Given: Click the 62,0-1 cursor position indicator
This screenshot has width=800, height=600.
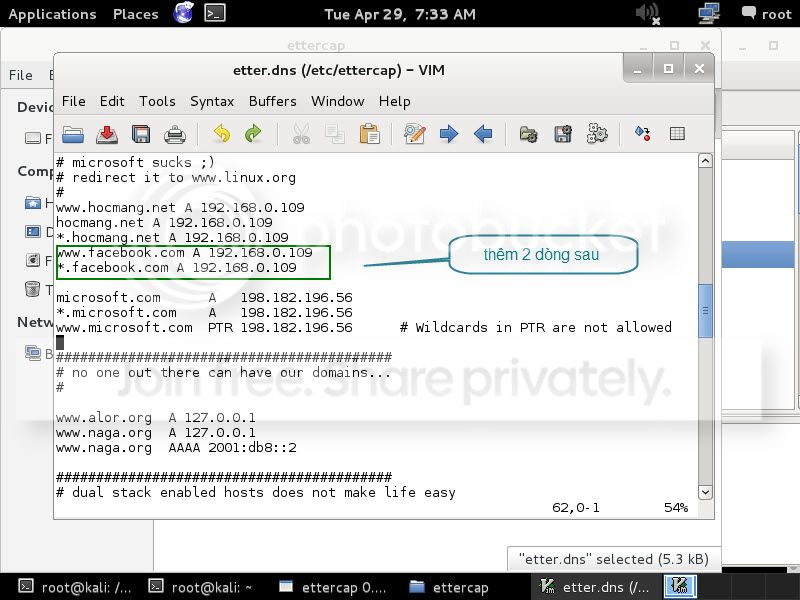Looking at the screenshot, I should [x=576, y=508].
